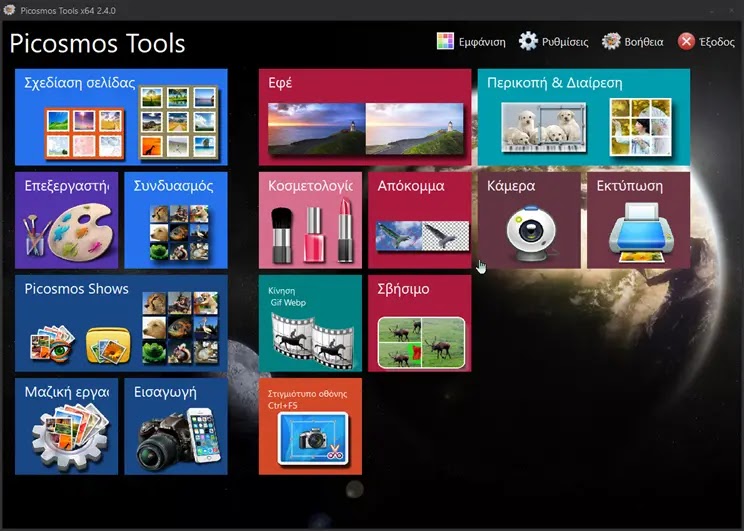Open the Εφέ lighthouse effects tile
The image size is (744, 531).
[x=365, y=117]
